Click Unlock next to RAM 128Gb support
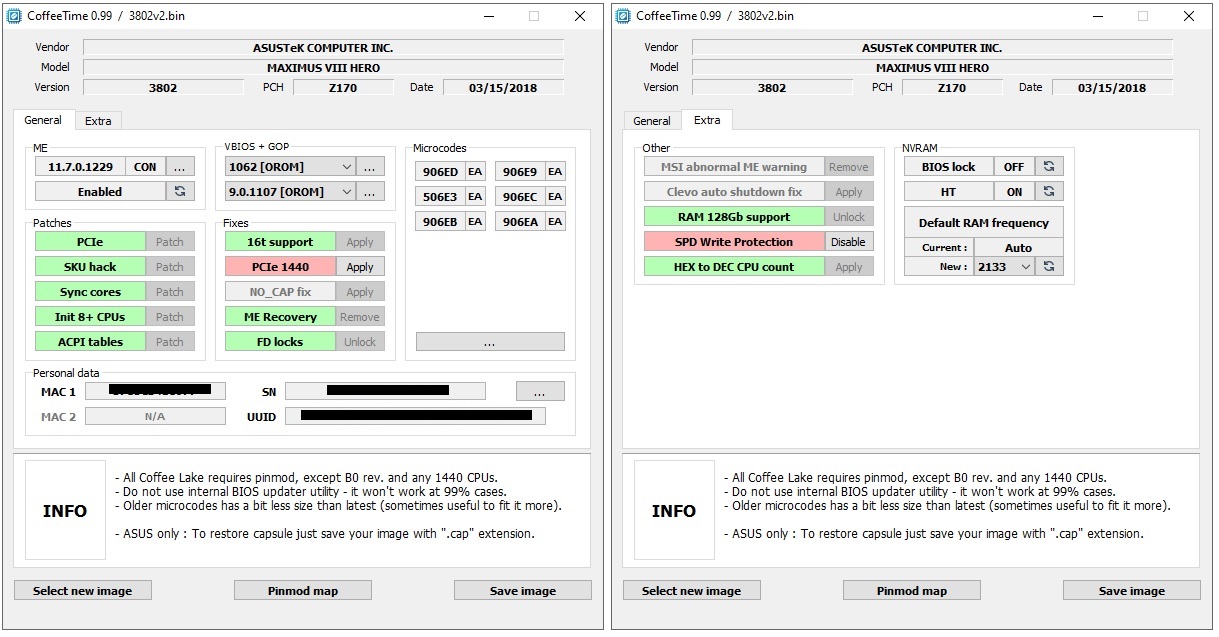 coord(848,216)
